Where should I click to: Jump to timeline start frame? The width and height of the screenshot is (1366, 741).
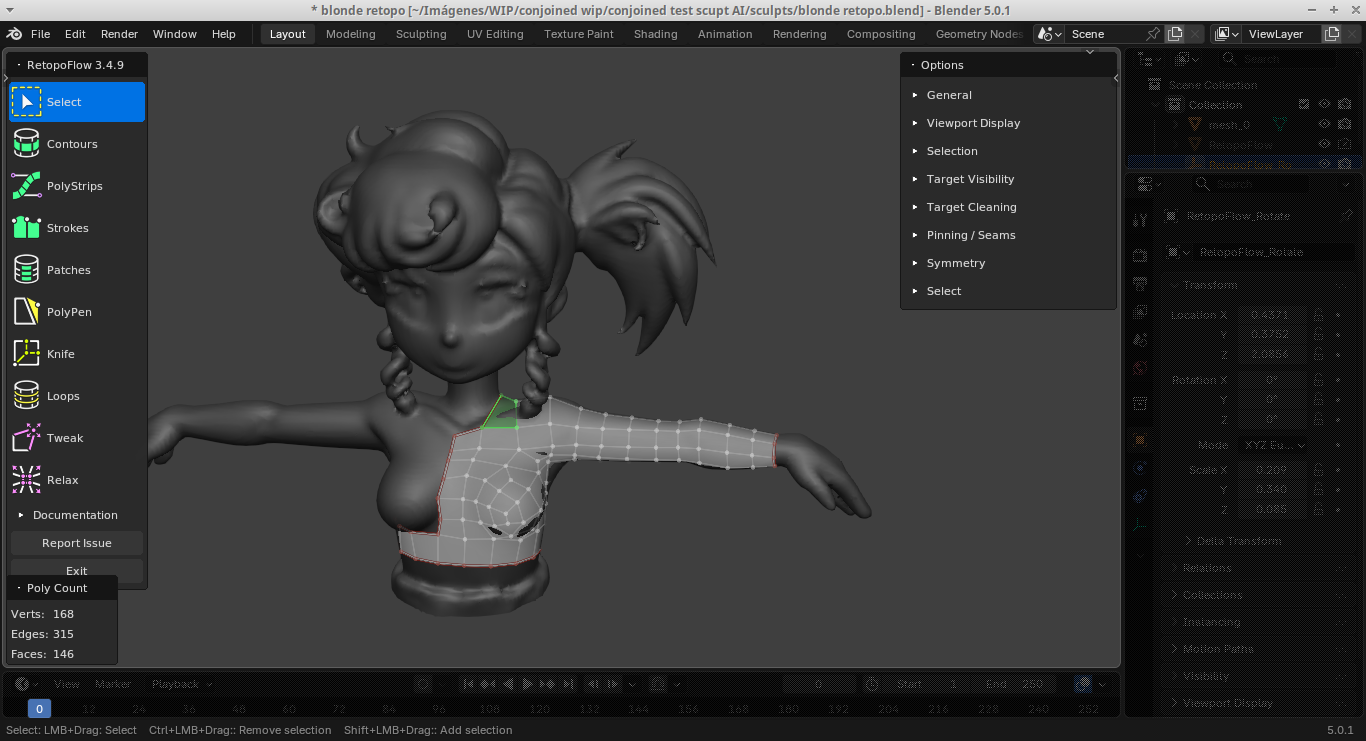click(x=468, y=684)
